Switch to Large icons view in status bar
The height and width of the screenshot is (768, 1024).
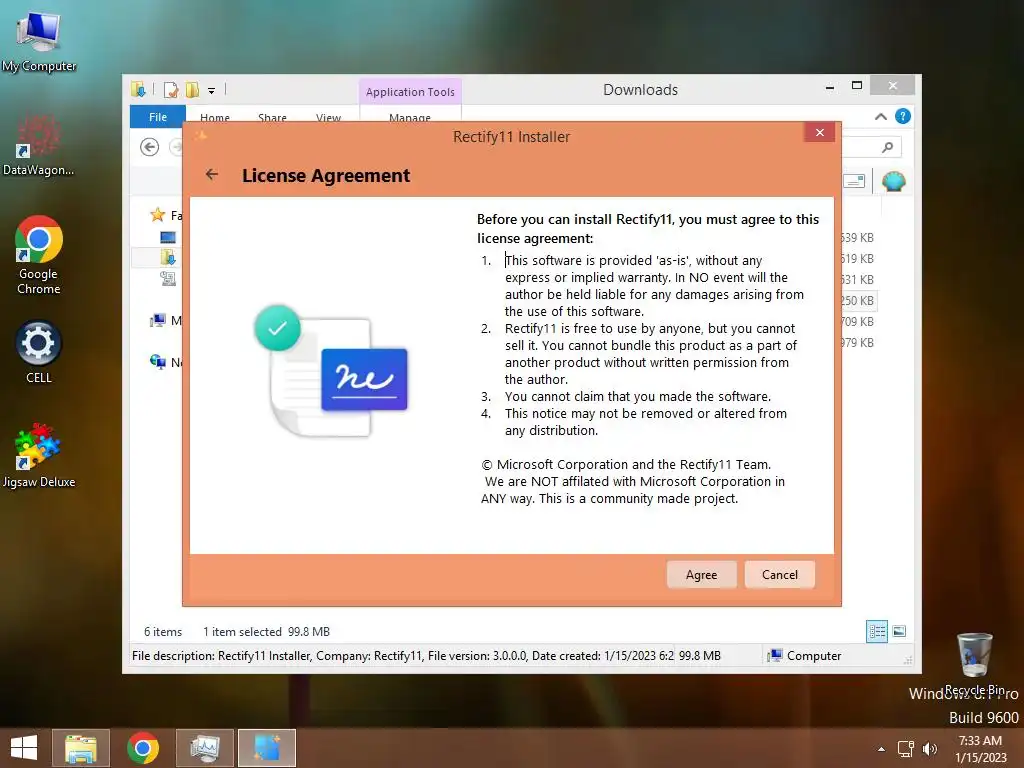pyautogui.click(x=899, y=631)
